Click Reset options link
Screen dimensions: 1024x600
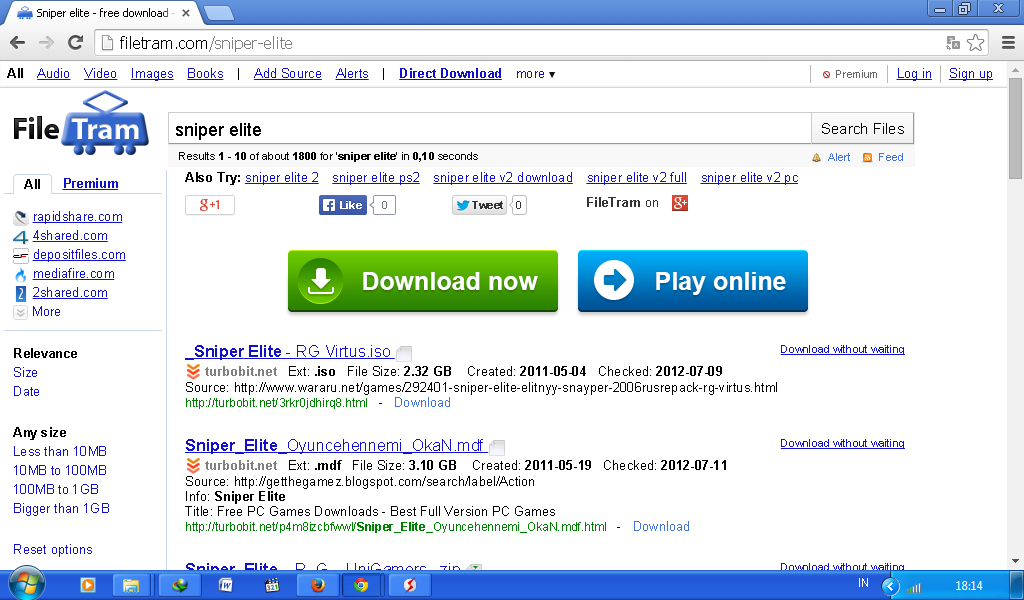[x=53, y=549]
